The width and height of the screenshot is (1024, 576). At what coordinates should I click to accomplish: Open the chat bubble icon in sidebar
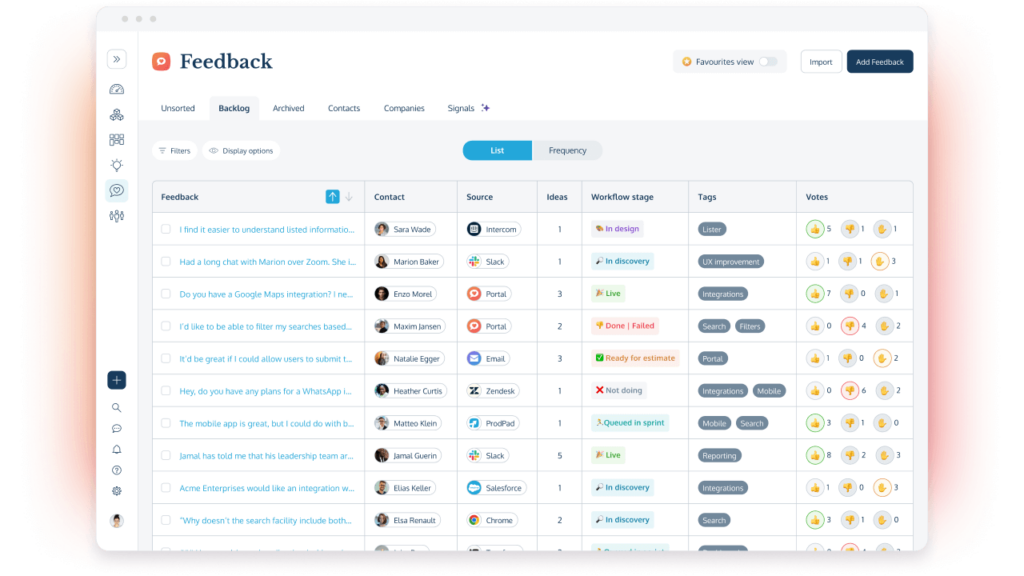(x=116, y=428)
